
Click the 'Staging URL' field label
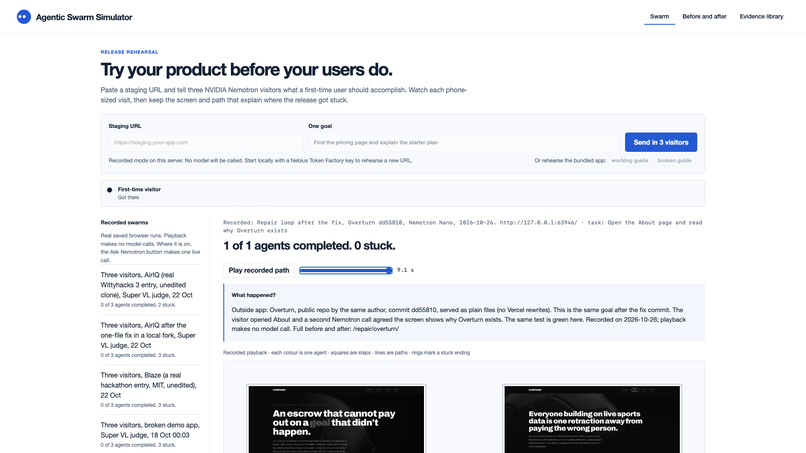pyautogui.click(x=125, y=126)
